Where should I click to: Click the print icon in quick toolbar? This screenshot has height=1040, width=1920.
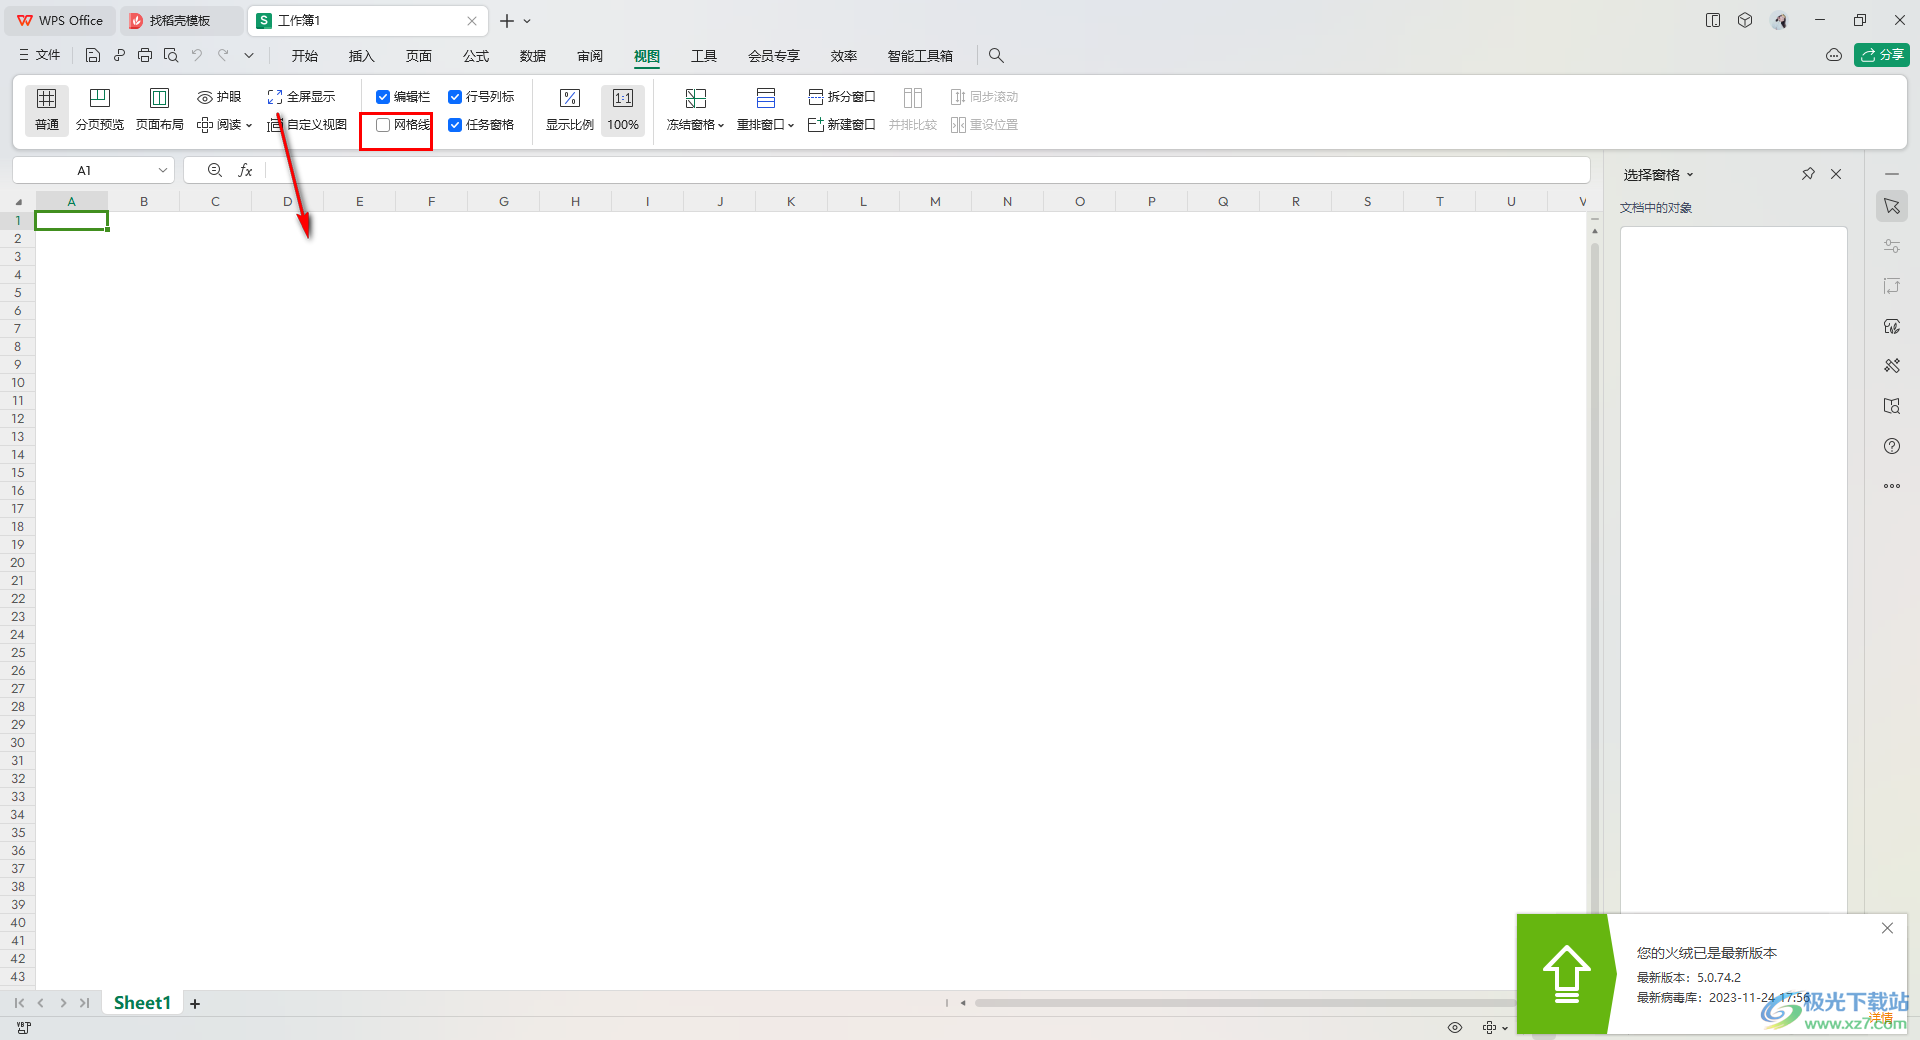(145, 55)
